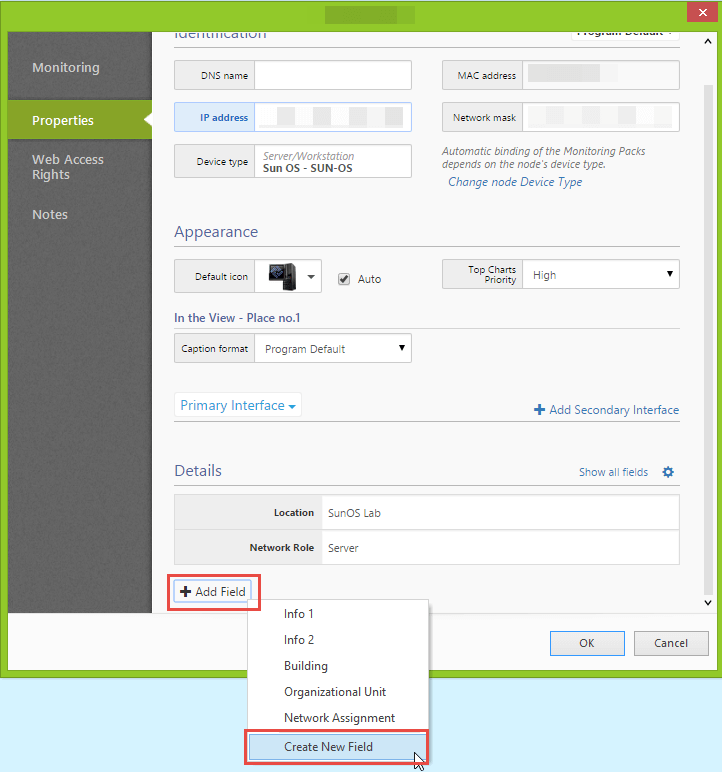722x772 pixels.
Task: Open the Caption format dropdown
Action: coord(332,349)
